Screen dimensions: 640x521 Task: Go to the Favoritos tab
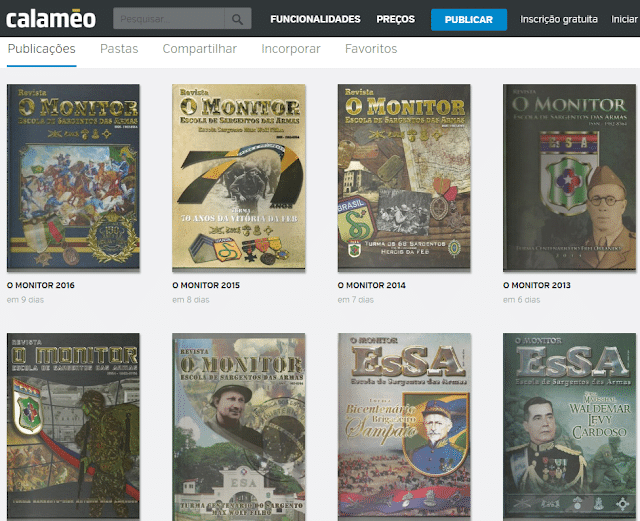tap(371, 49)
